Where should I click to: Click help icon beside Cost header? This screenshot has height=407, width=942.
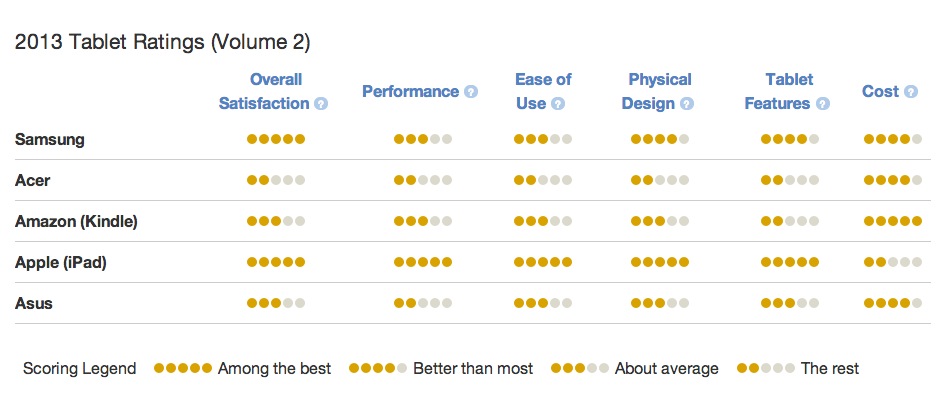911,92
